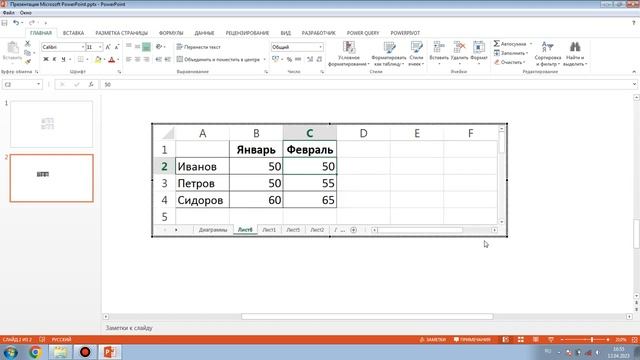Click the Undo arrow in quick access toolbar
The image size is (640, 360).
[x=16, y=23]
